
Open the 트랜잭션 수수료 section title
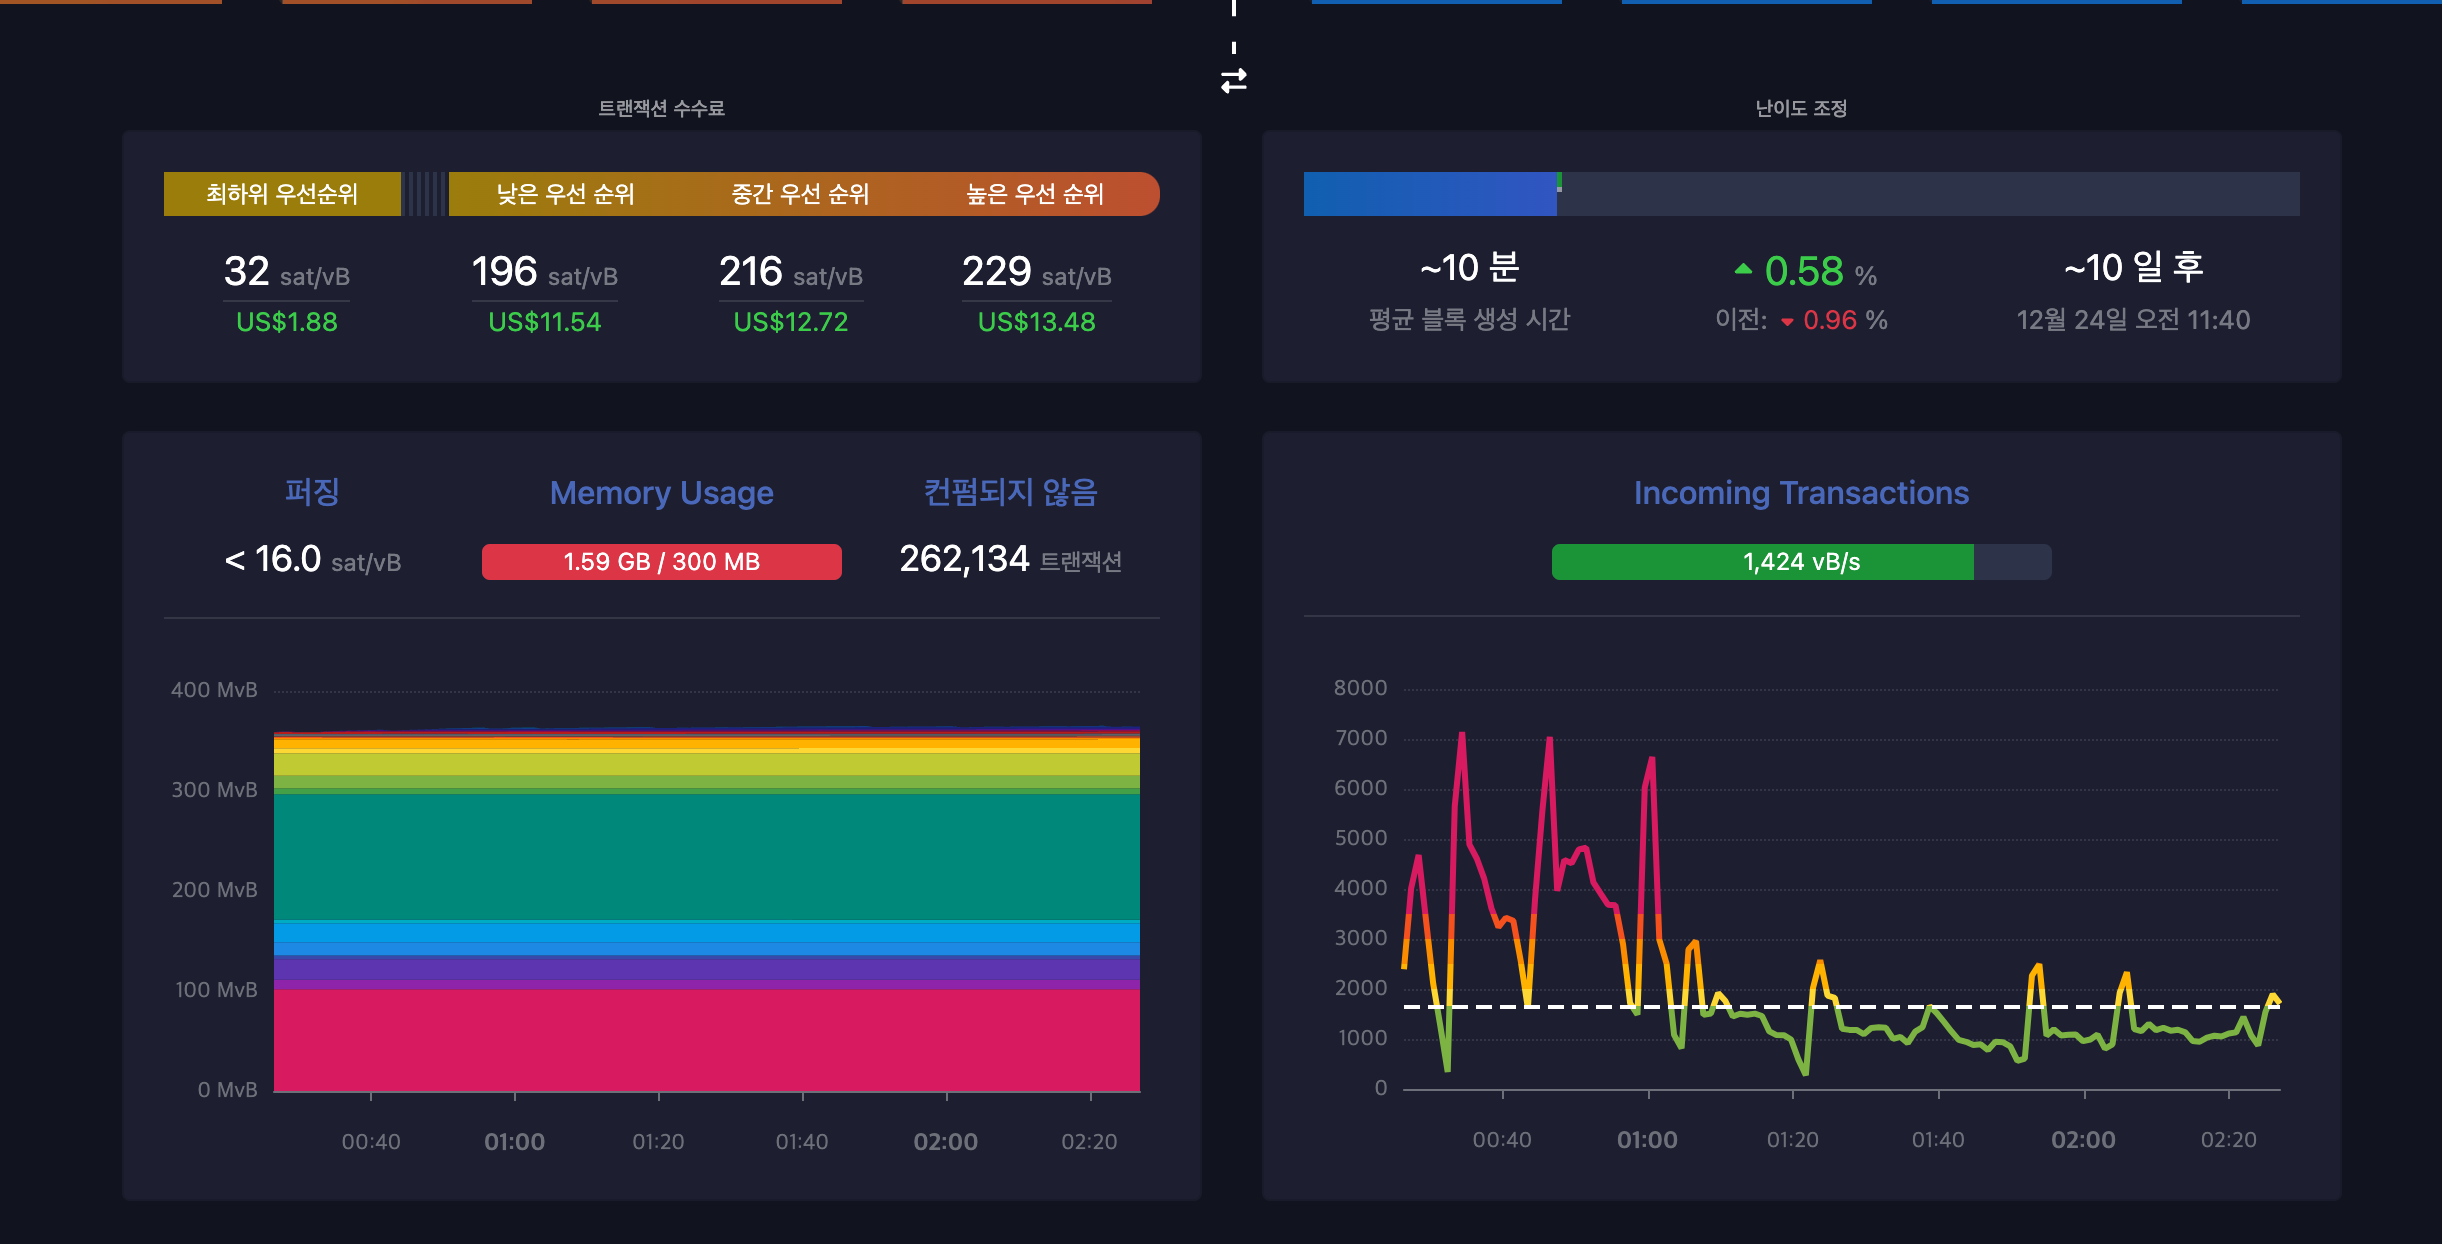(x=661, y=108)
